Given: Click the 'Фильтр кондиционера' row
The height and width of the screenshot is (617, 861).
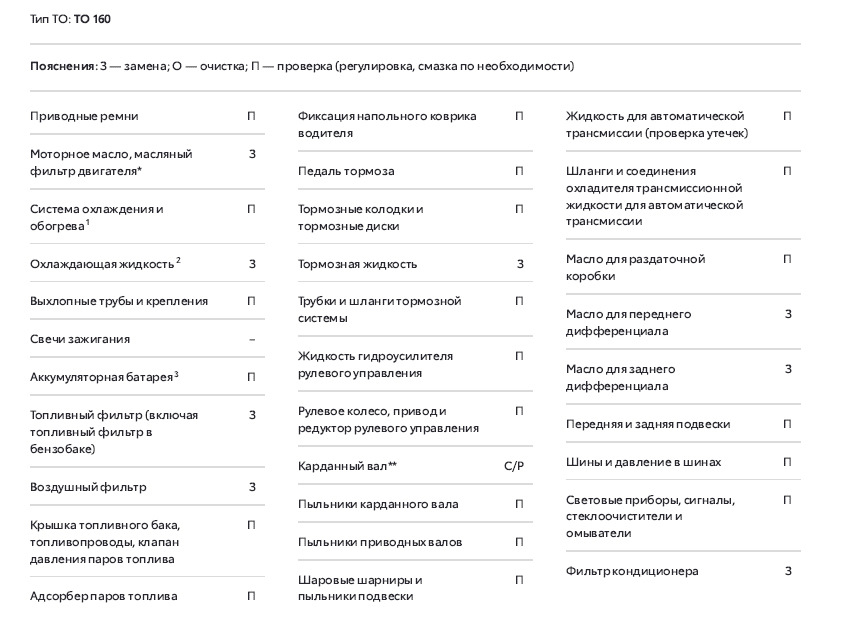Looking at the screenshot, I should [x=632, y=571].
